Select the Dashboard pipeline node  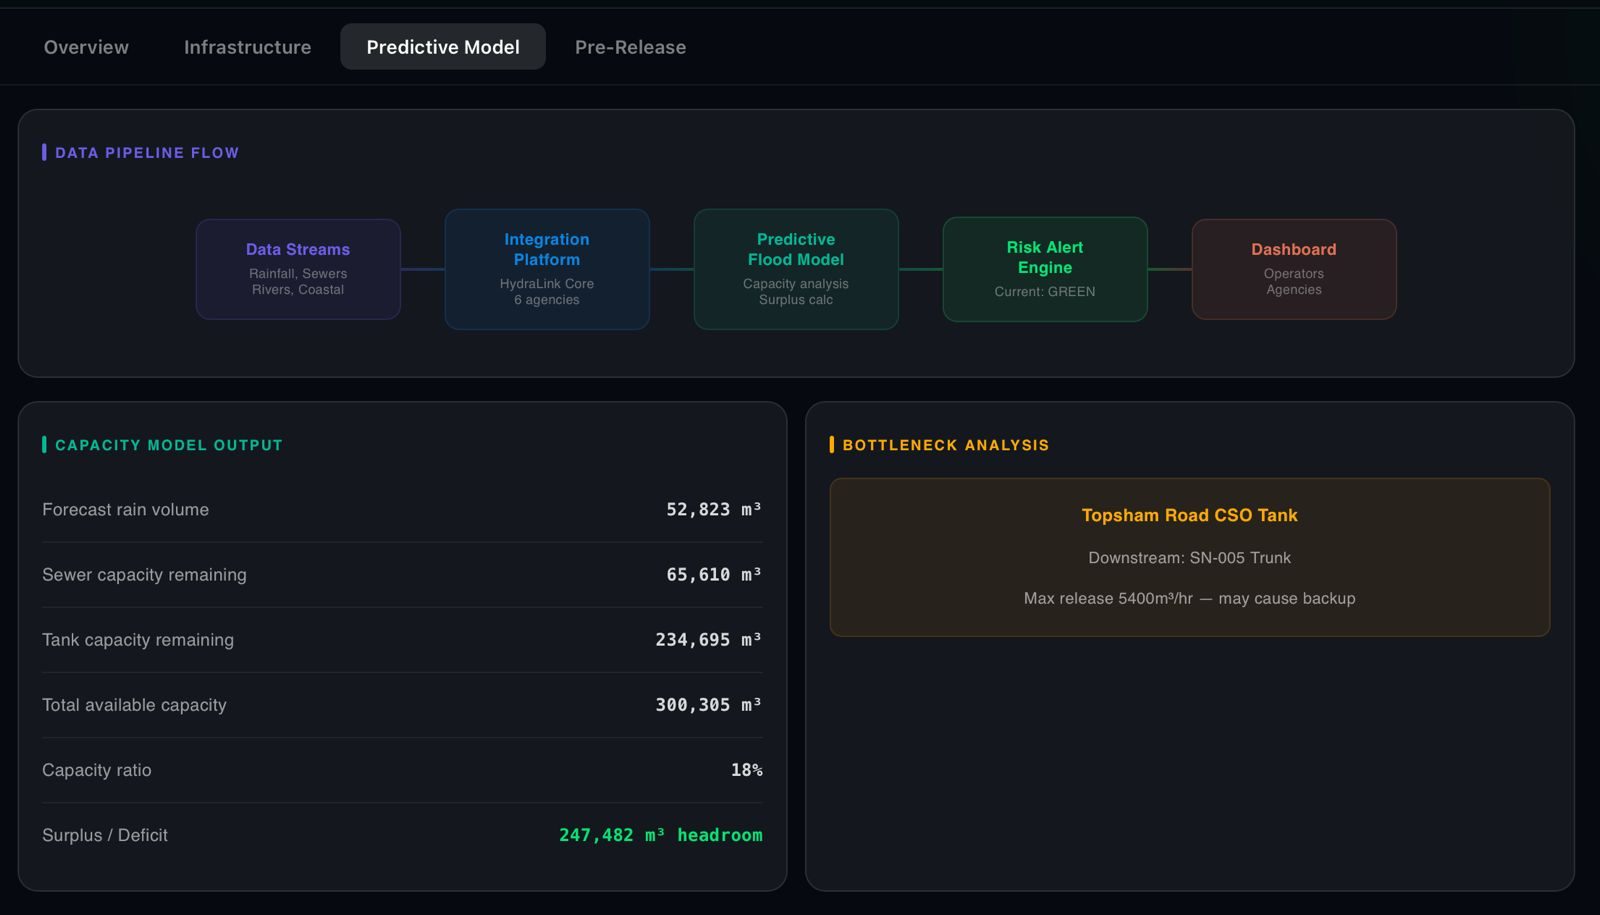(1294, 269)
